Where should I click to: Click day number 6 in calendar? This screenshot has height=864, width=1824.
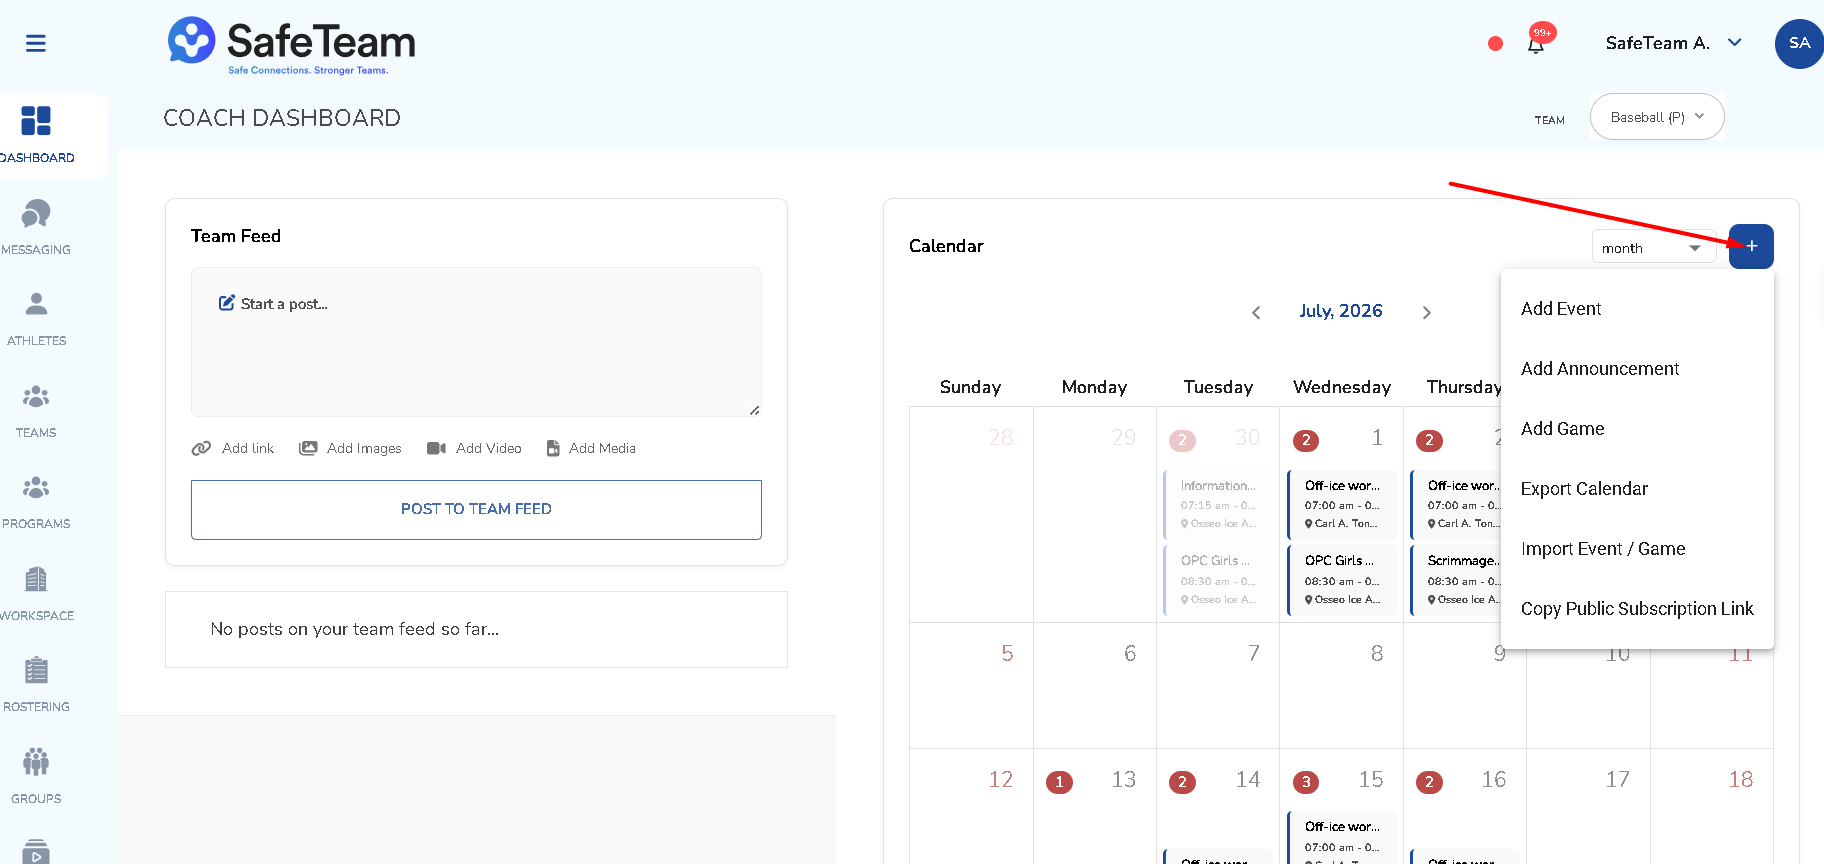tap(1130, 653)
